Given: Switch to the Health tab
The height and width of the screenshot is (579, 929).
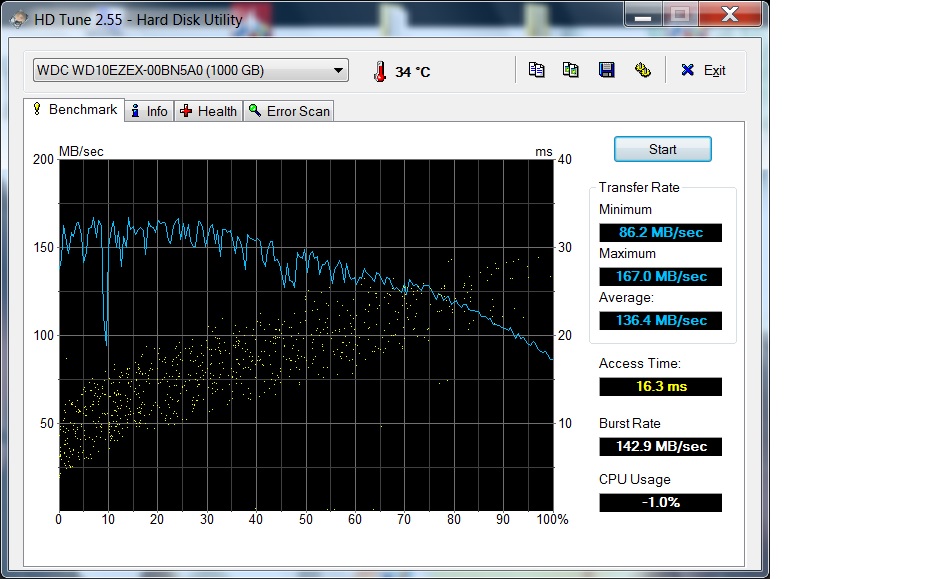Looking at the screenshot, I should pyautogui.click(x=208, y=111).
